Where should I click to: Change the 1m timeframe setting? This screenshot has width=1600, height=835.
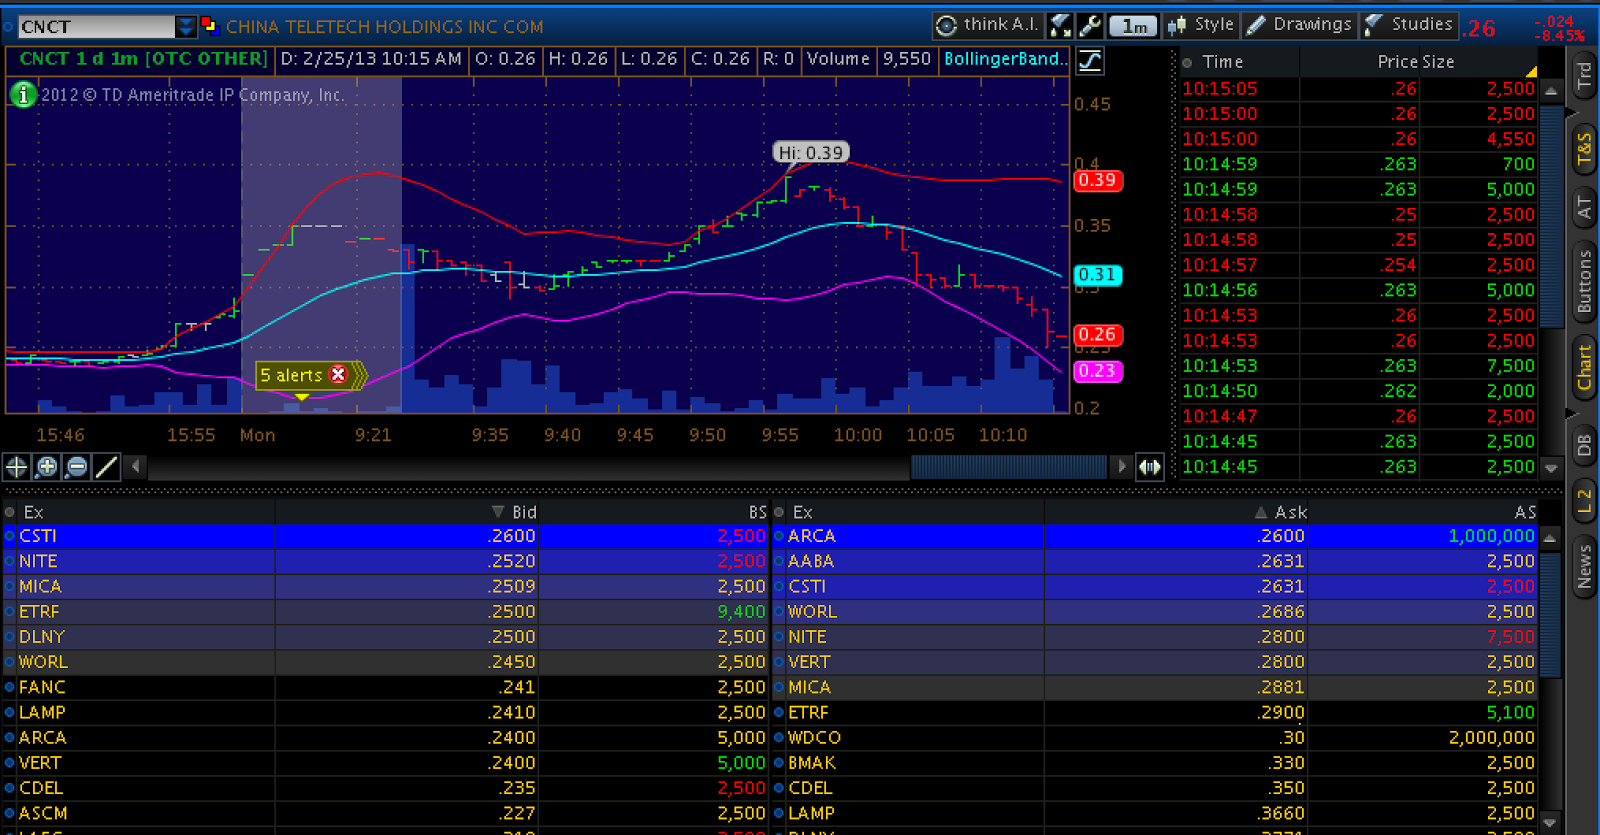1133,26
